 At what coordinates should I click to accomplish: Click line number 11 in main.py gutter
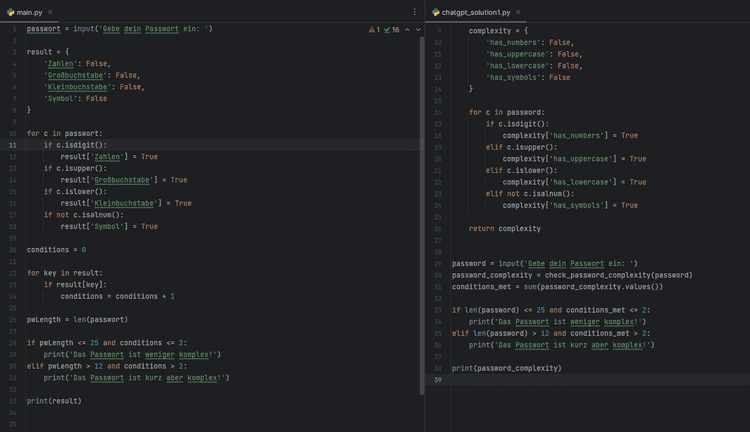12,145
